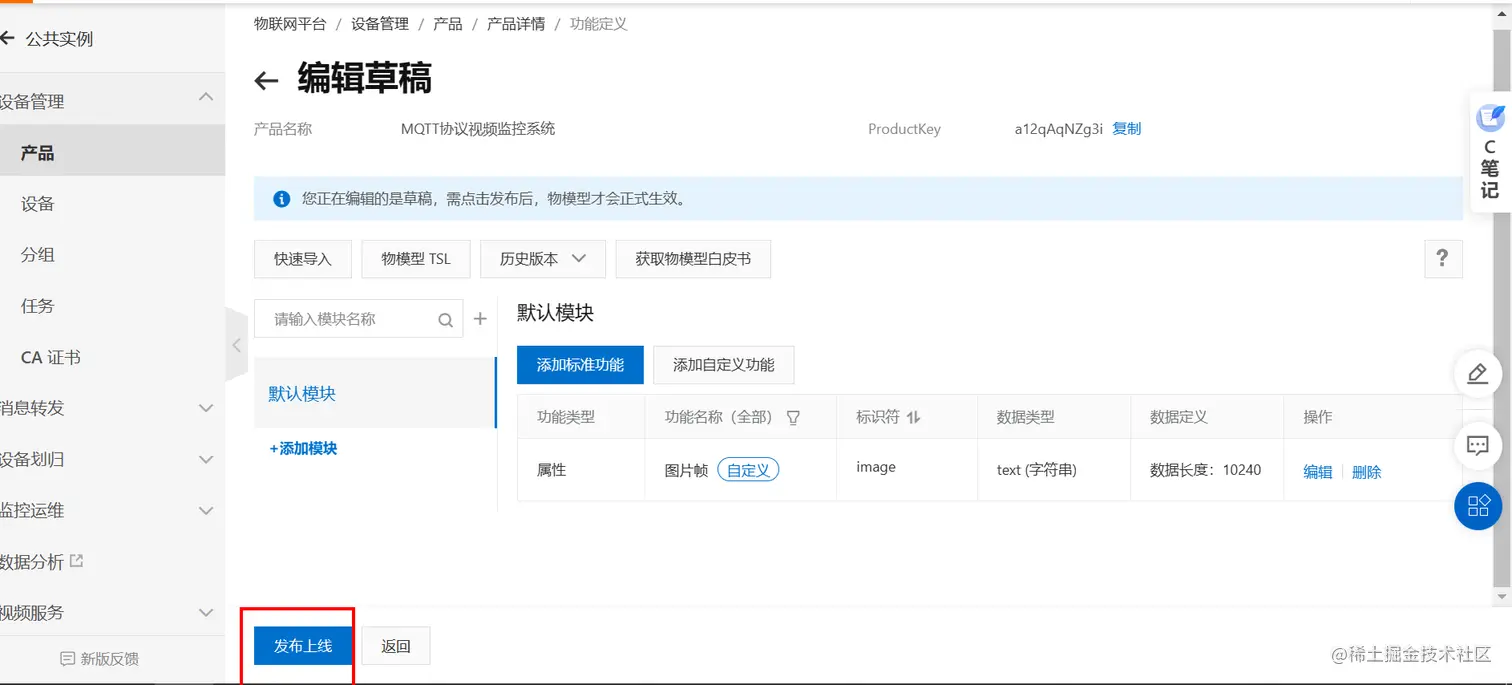Expand the 设备划归 menu section

206,459
